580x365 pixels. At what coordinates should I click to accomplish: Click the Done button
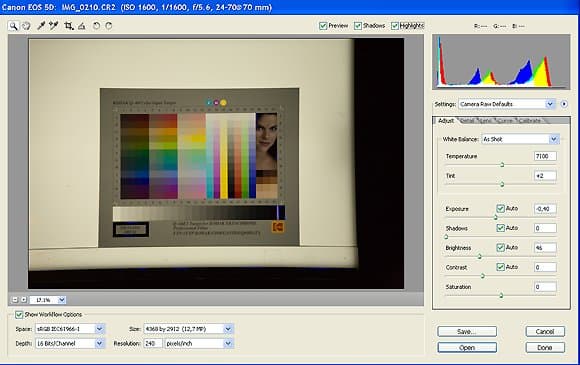pyautogui.click(x=545, y=348)
